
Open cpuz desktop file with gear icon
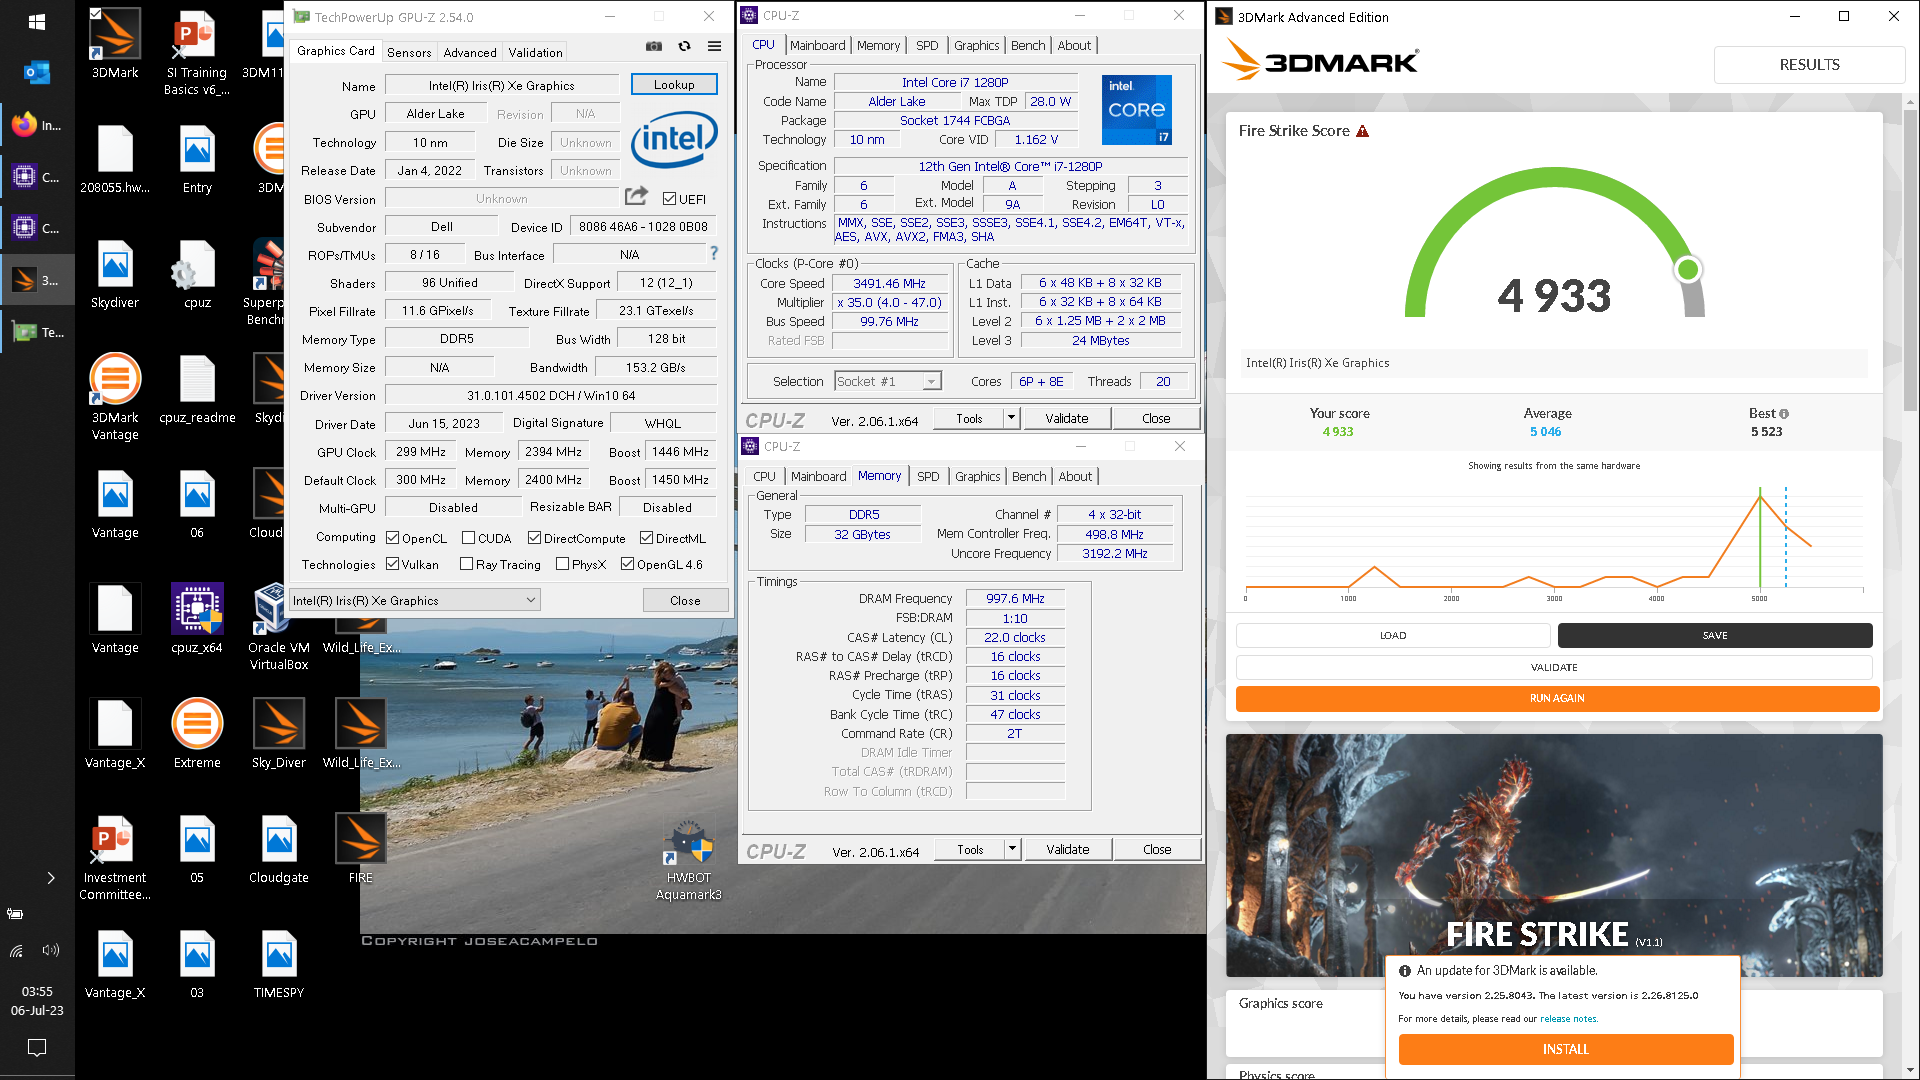(x=197, y=274)
